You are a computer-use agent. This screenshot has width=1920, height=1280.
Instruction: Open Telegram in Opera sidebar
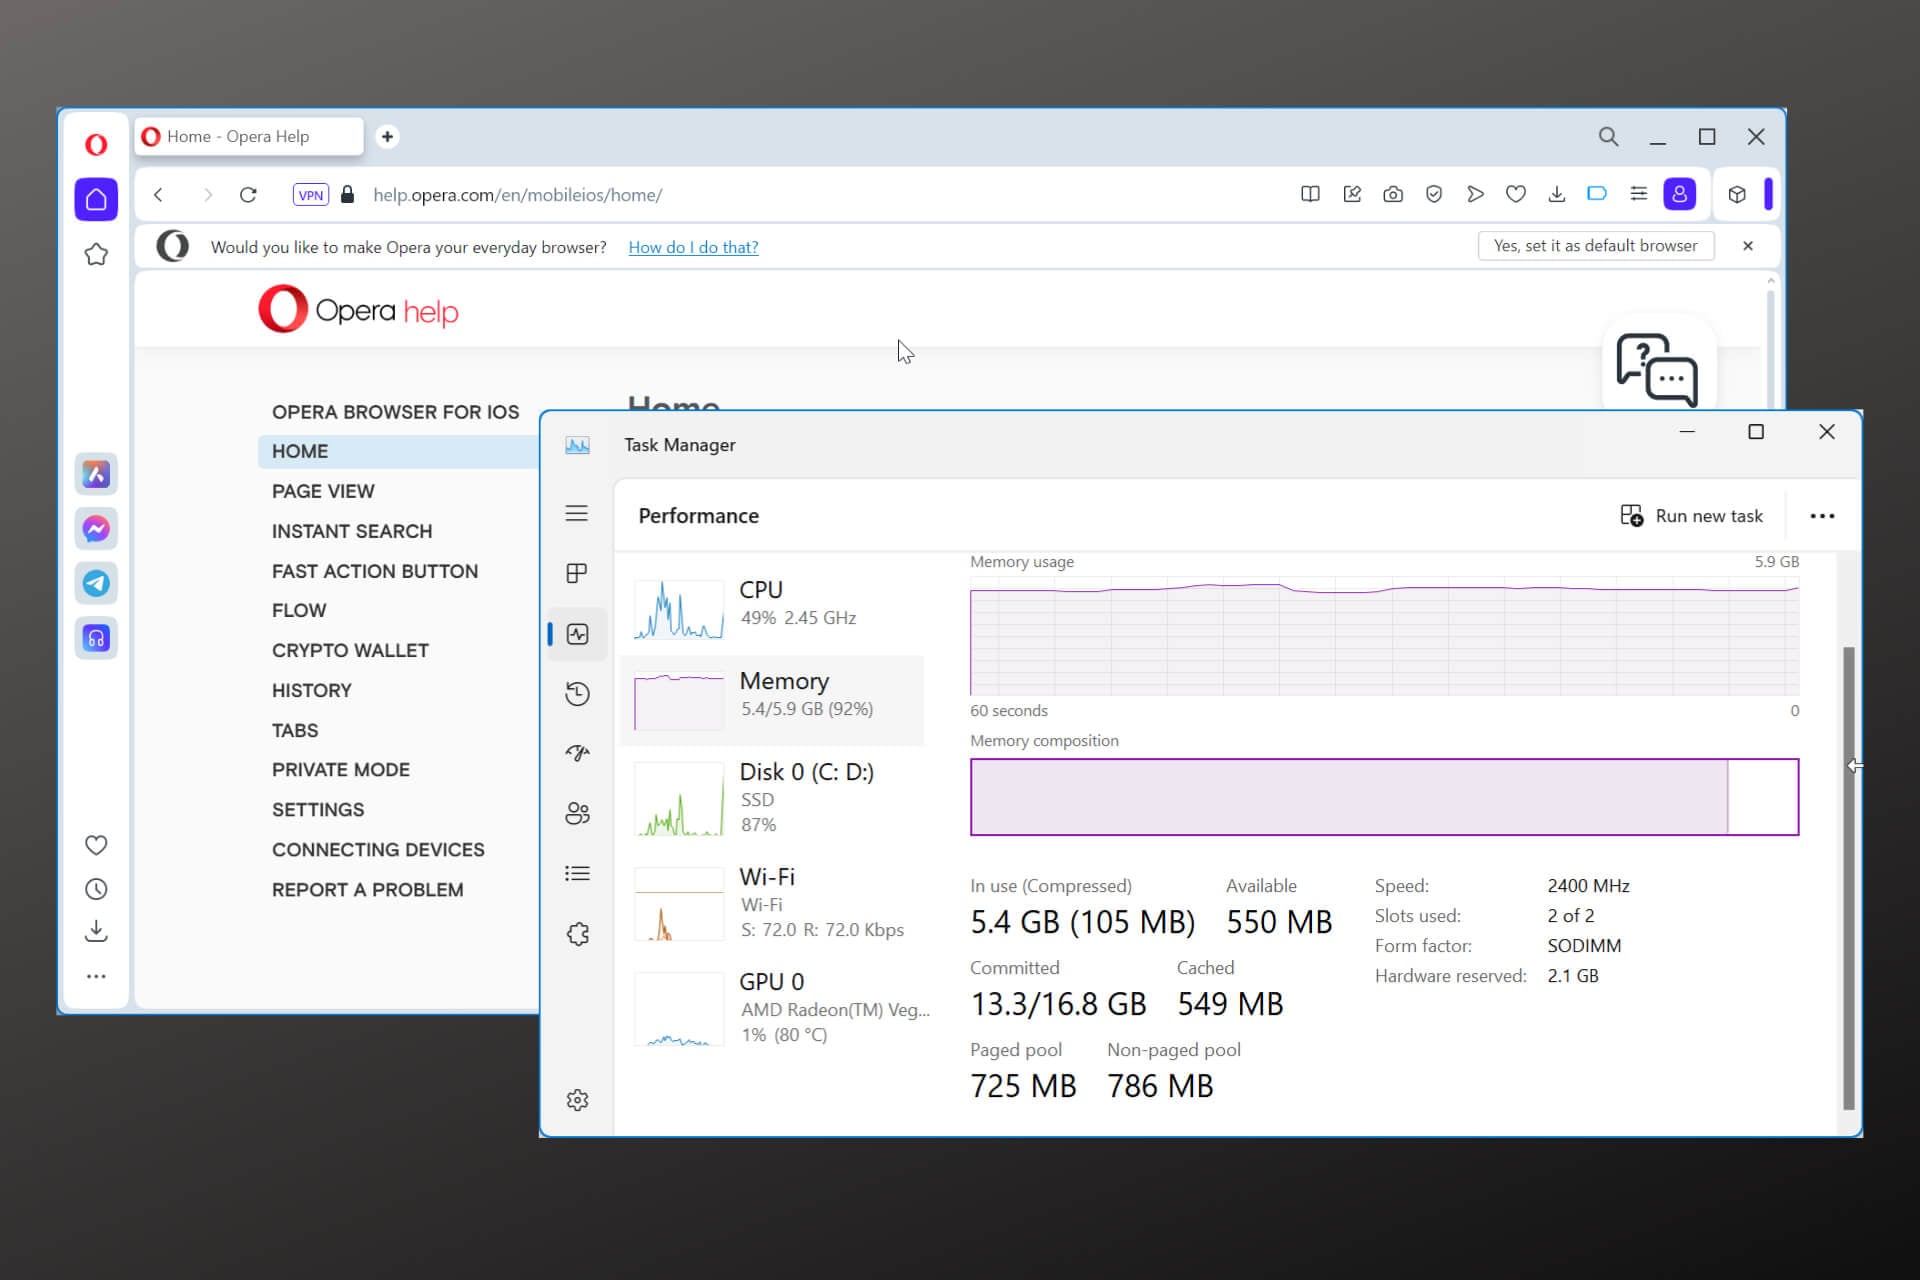pos(96,583)
